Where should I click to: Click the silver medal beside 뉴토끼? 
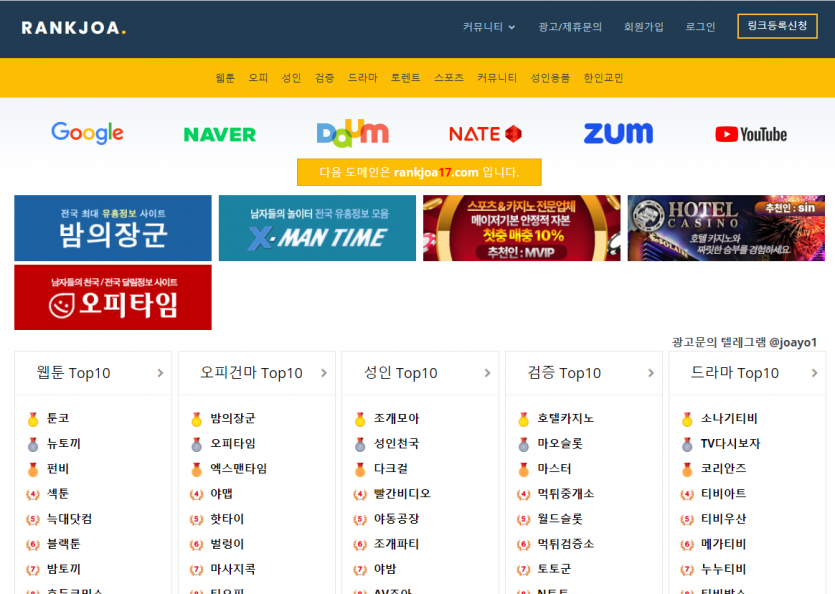pos(33,444)
